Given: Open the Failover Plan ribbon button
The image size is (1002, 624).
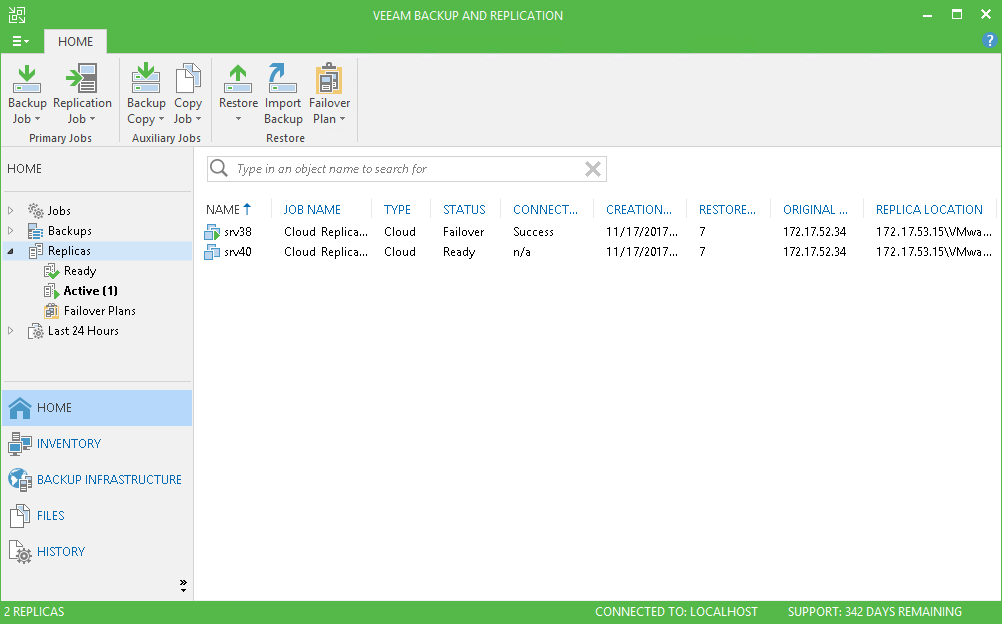Looking at the screenshot, I should click(329, 93).
